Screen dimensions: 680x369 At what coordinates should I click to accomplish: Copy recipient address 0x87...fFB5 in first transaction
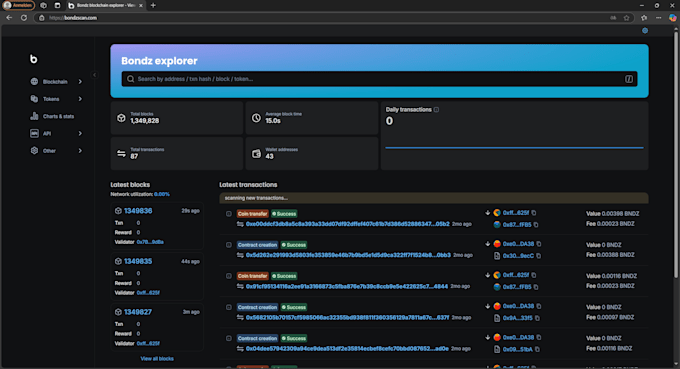(536, 225)
